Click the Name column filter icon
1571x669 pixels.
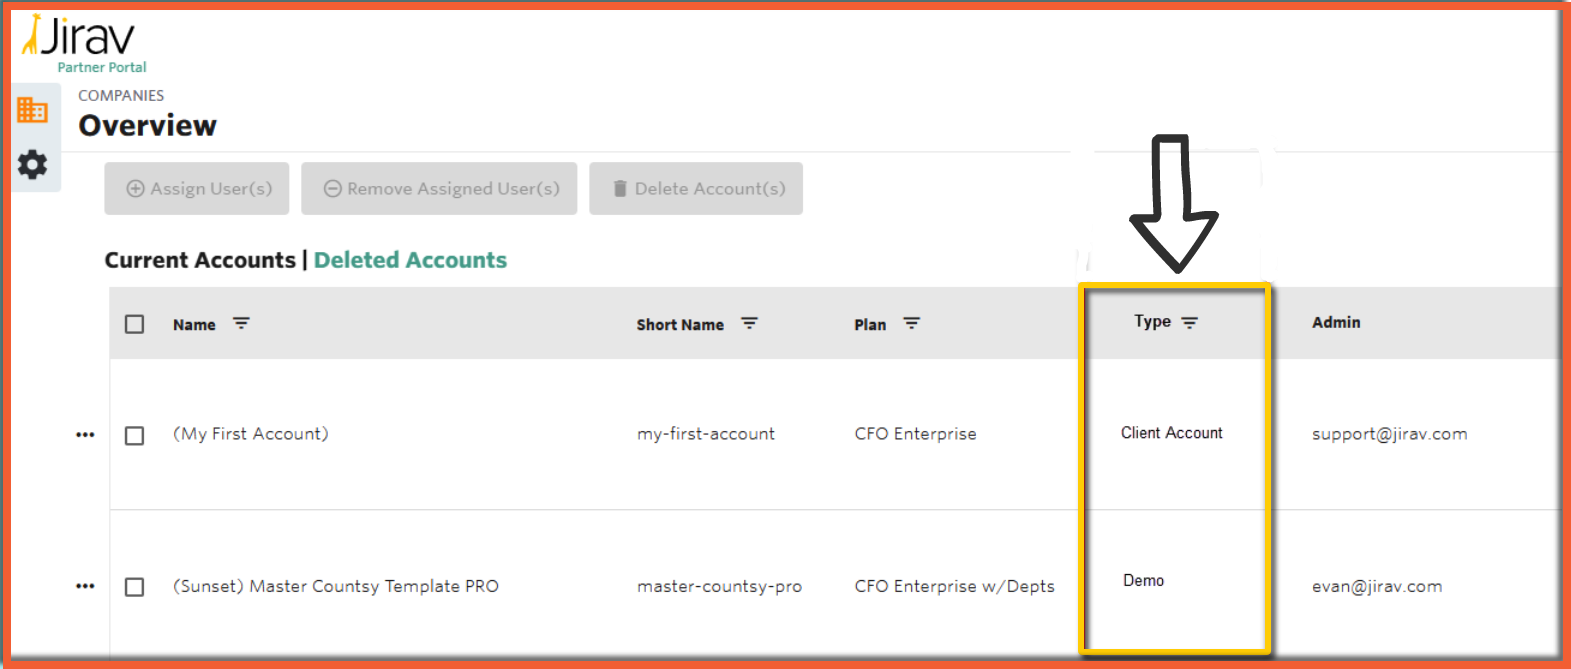tap(241, 324)
